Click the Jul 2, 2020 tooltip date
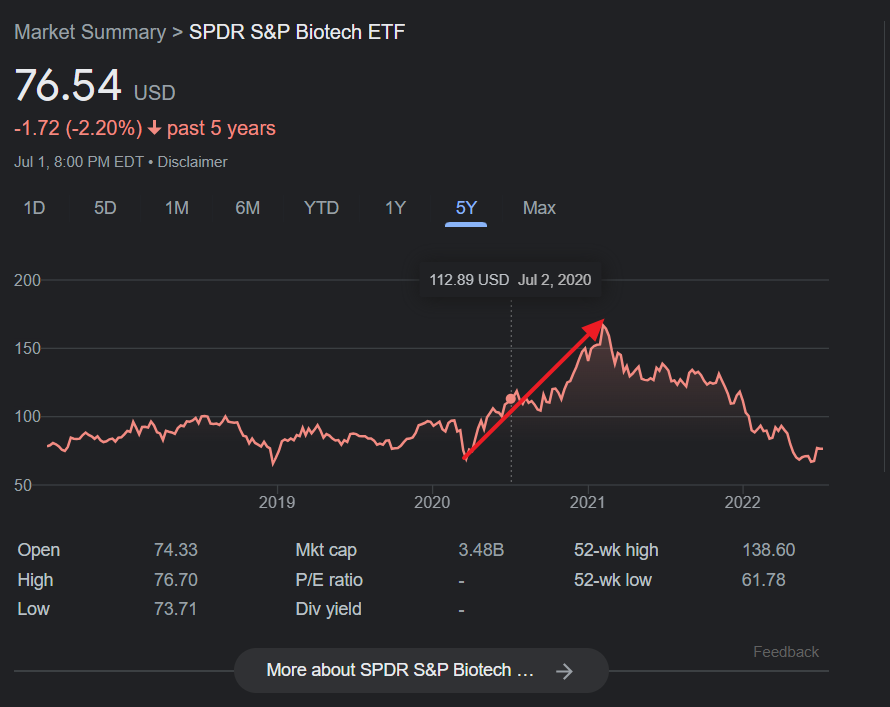The width and height of the screenshot is (890, 707). tap(555, 280)
